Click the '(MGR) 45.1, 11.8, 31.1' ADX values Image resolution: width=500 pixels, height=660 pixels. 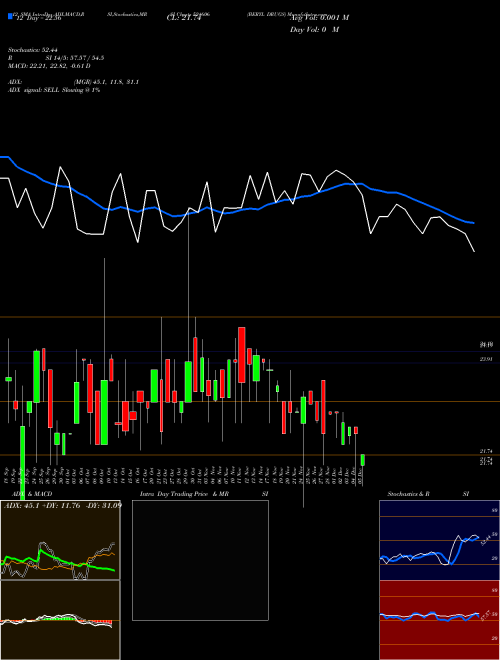coord(106,82)
